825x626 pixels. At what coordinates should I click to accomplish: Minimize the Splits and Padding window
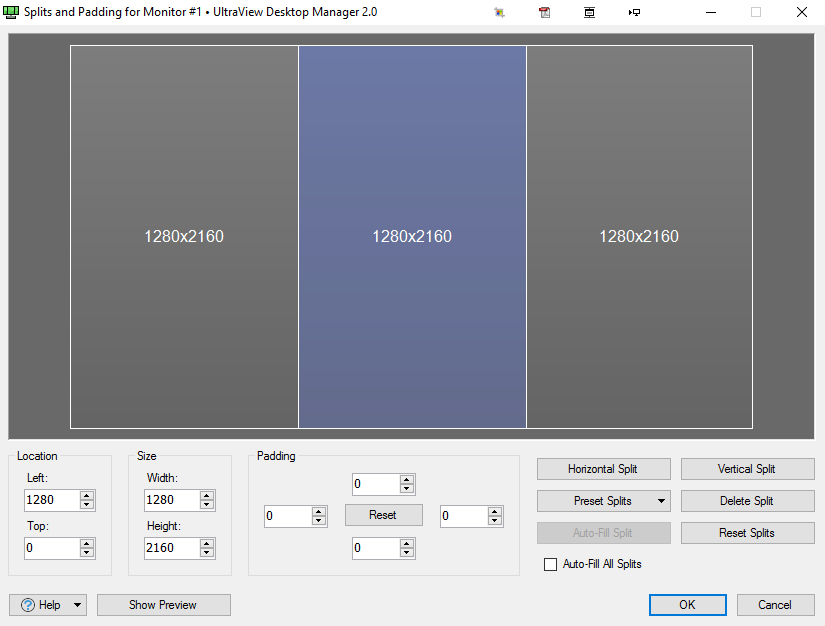point(711,12)
